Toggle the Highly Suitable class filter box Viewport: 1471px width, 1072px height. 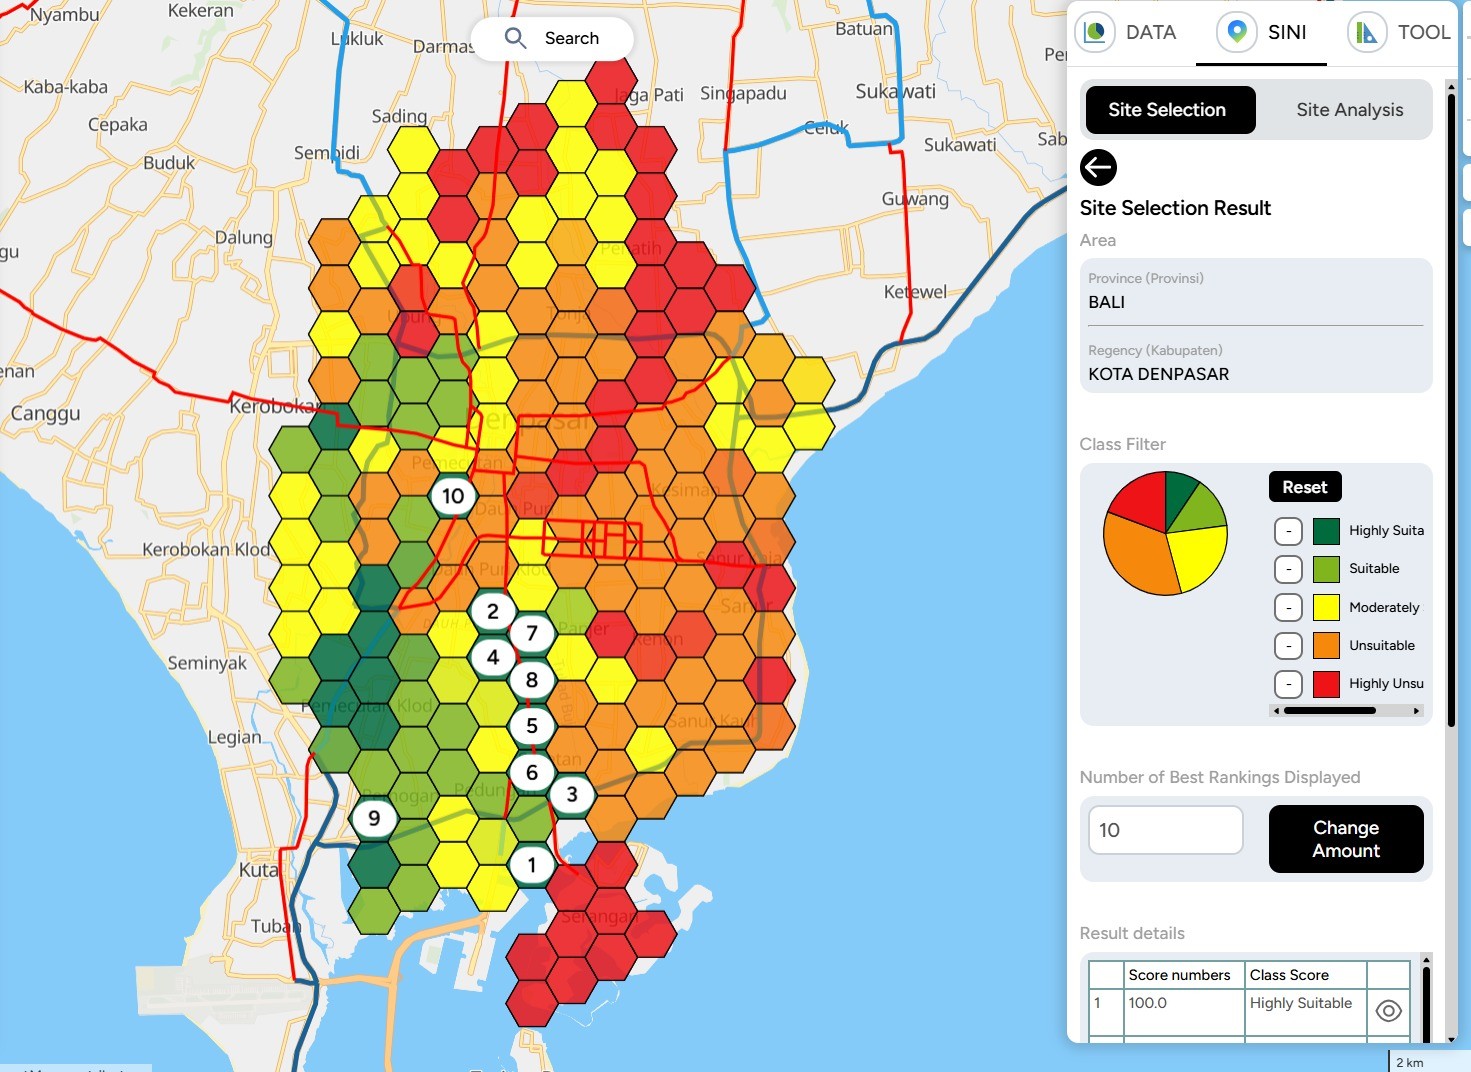pyautogui.click(x=1288, y=531)
